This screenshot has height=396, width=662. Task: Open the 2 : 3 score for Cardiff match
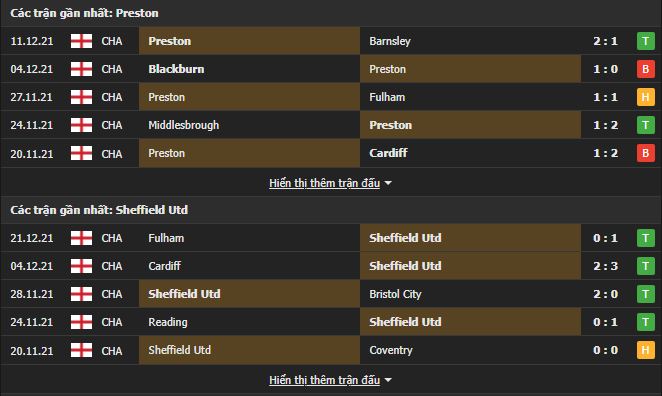605,266
